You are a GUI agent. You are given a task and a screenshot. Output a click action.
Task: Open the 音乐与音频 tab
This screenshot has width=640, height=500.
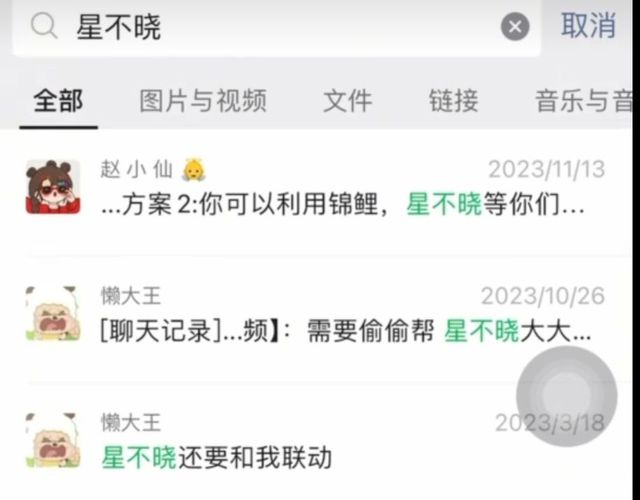coord(584,100)
